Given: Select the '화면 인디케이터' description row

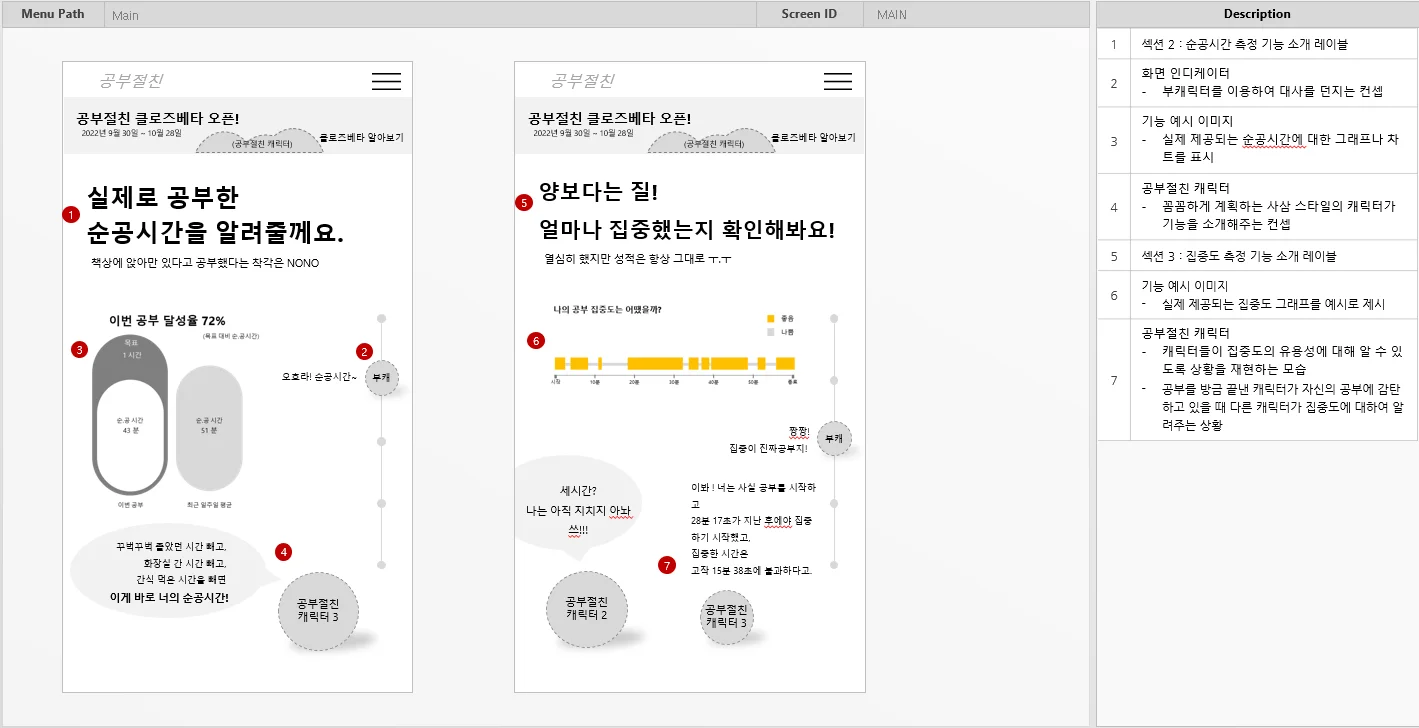Looking at the screenshot, I should click(1257, 82).
